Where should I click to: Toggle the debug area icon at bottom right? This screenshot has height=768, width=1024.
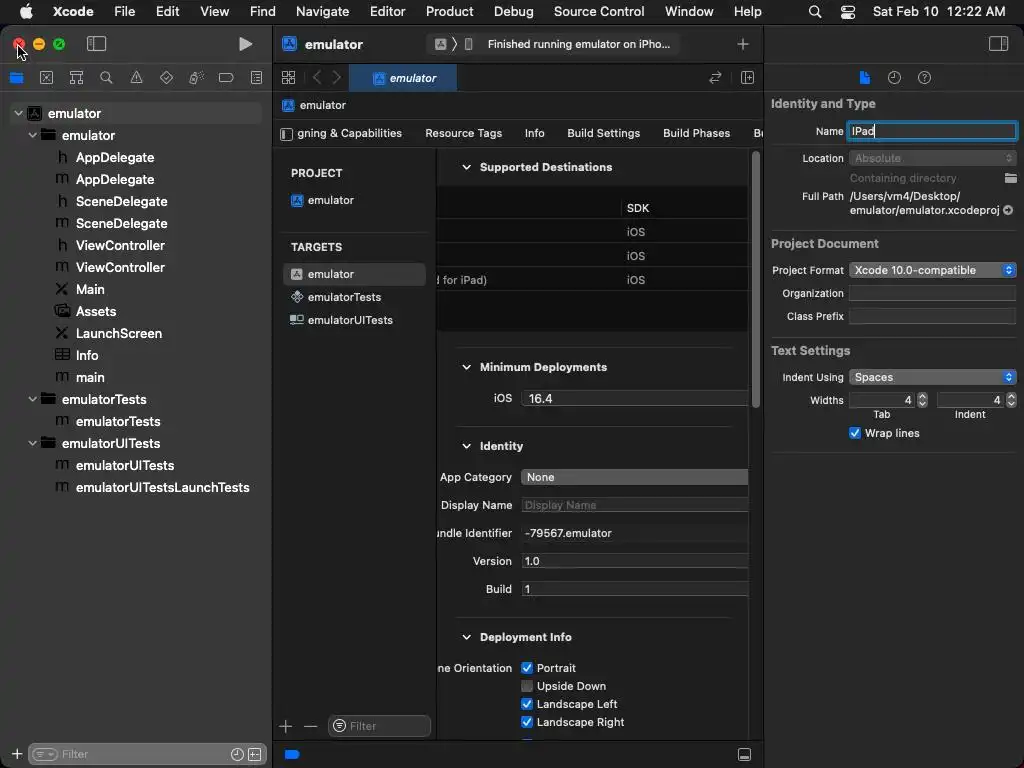click(744, 754)
